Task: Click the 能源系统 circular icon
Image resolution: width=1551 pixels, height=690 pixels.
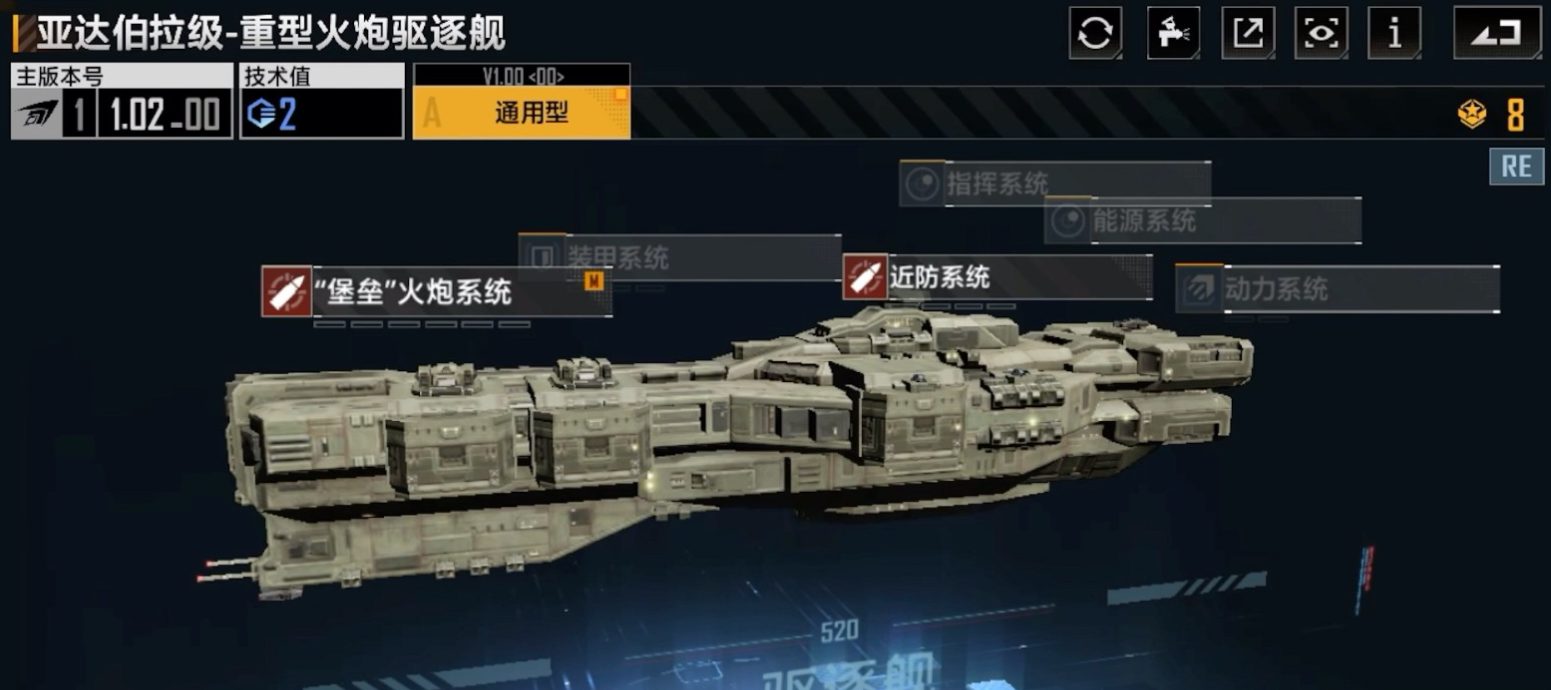Action: point(1069,221)
